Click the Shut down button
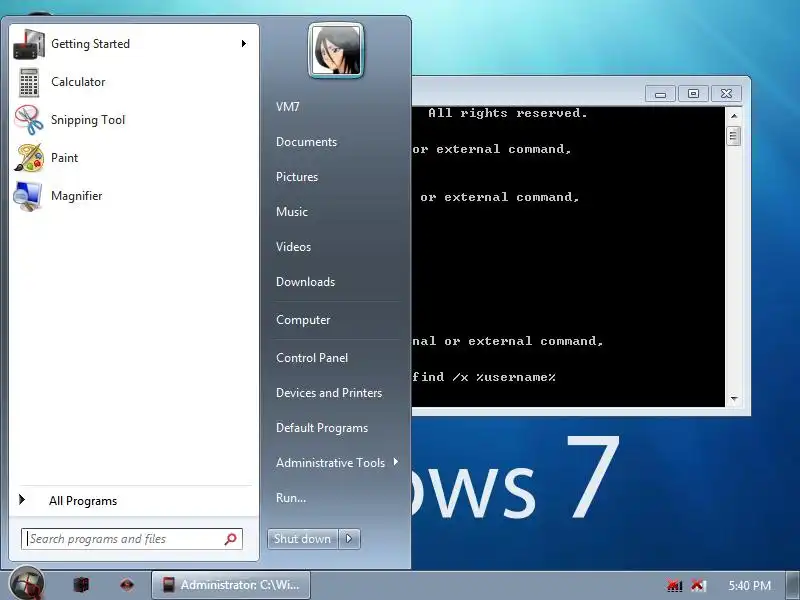Screen dimensions: 800x600 [303, 539]
